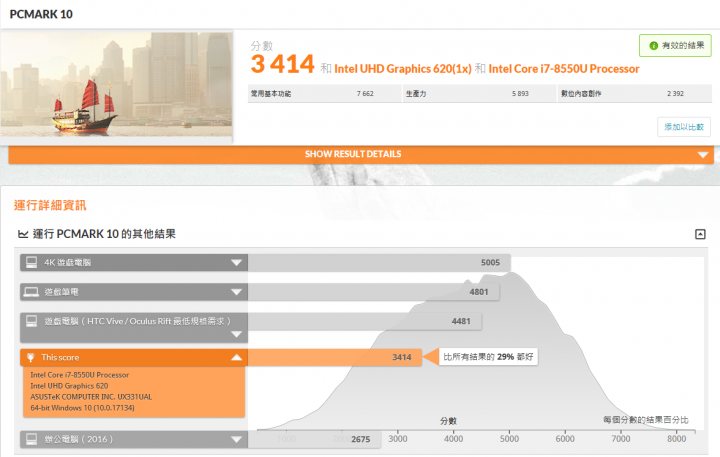The height and width of the screenshot is (457, 720).
Task: Click the 比所有結果的 29% 都好 tooltip
Action: (x=488, y=357)
